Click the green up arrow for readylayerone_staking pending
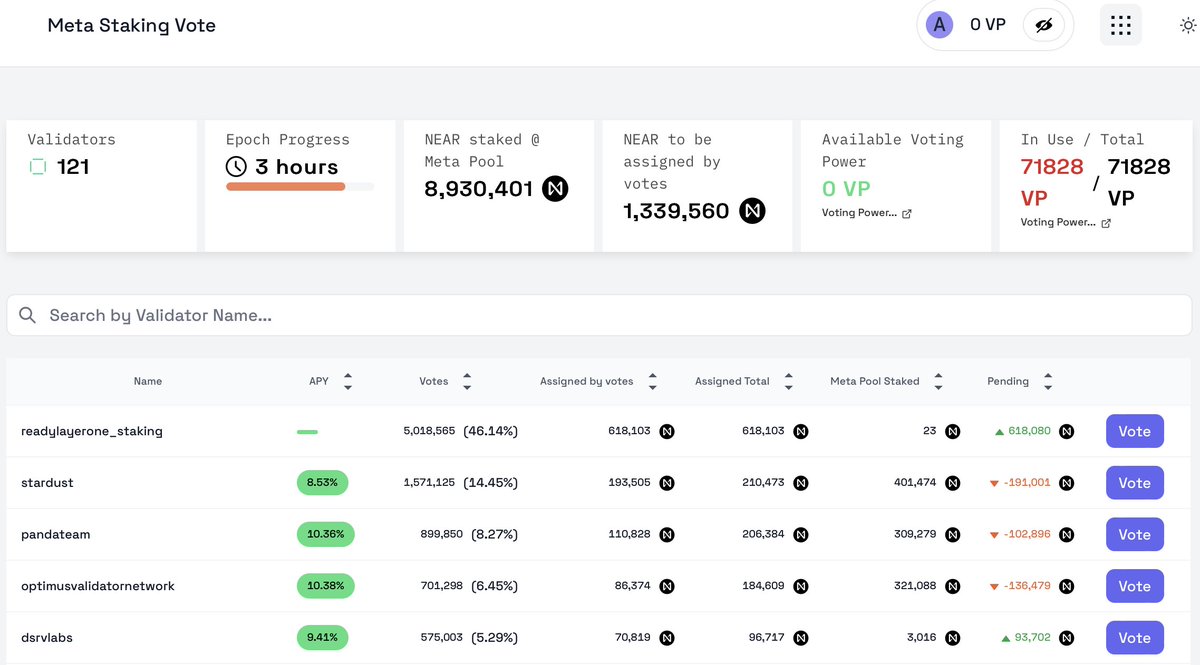 (999, 432)
